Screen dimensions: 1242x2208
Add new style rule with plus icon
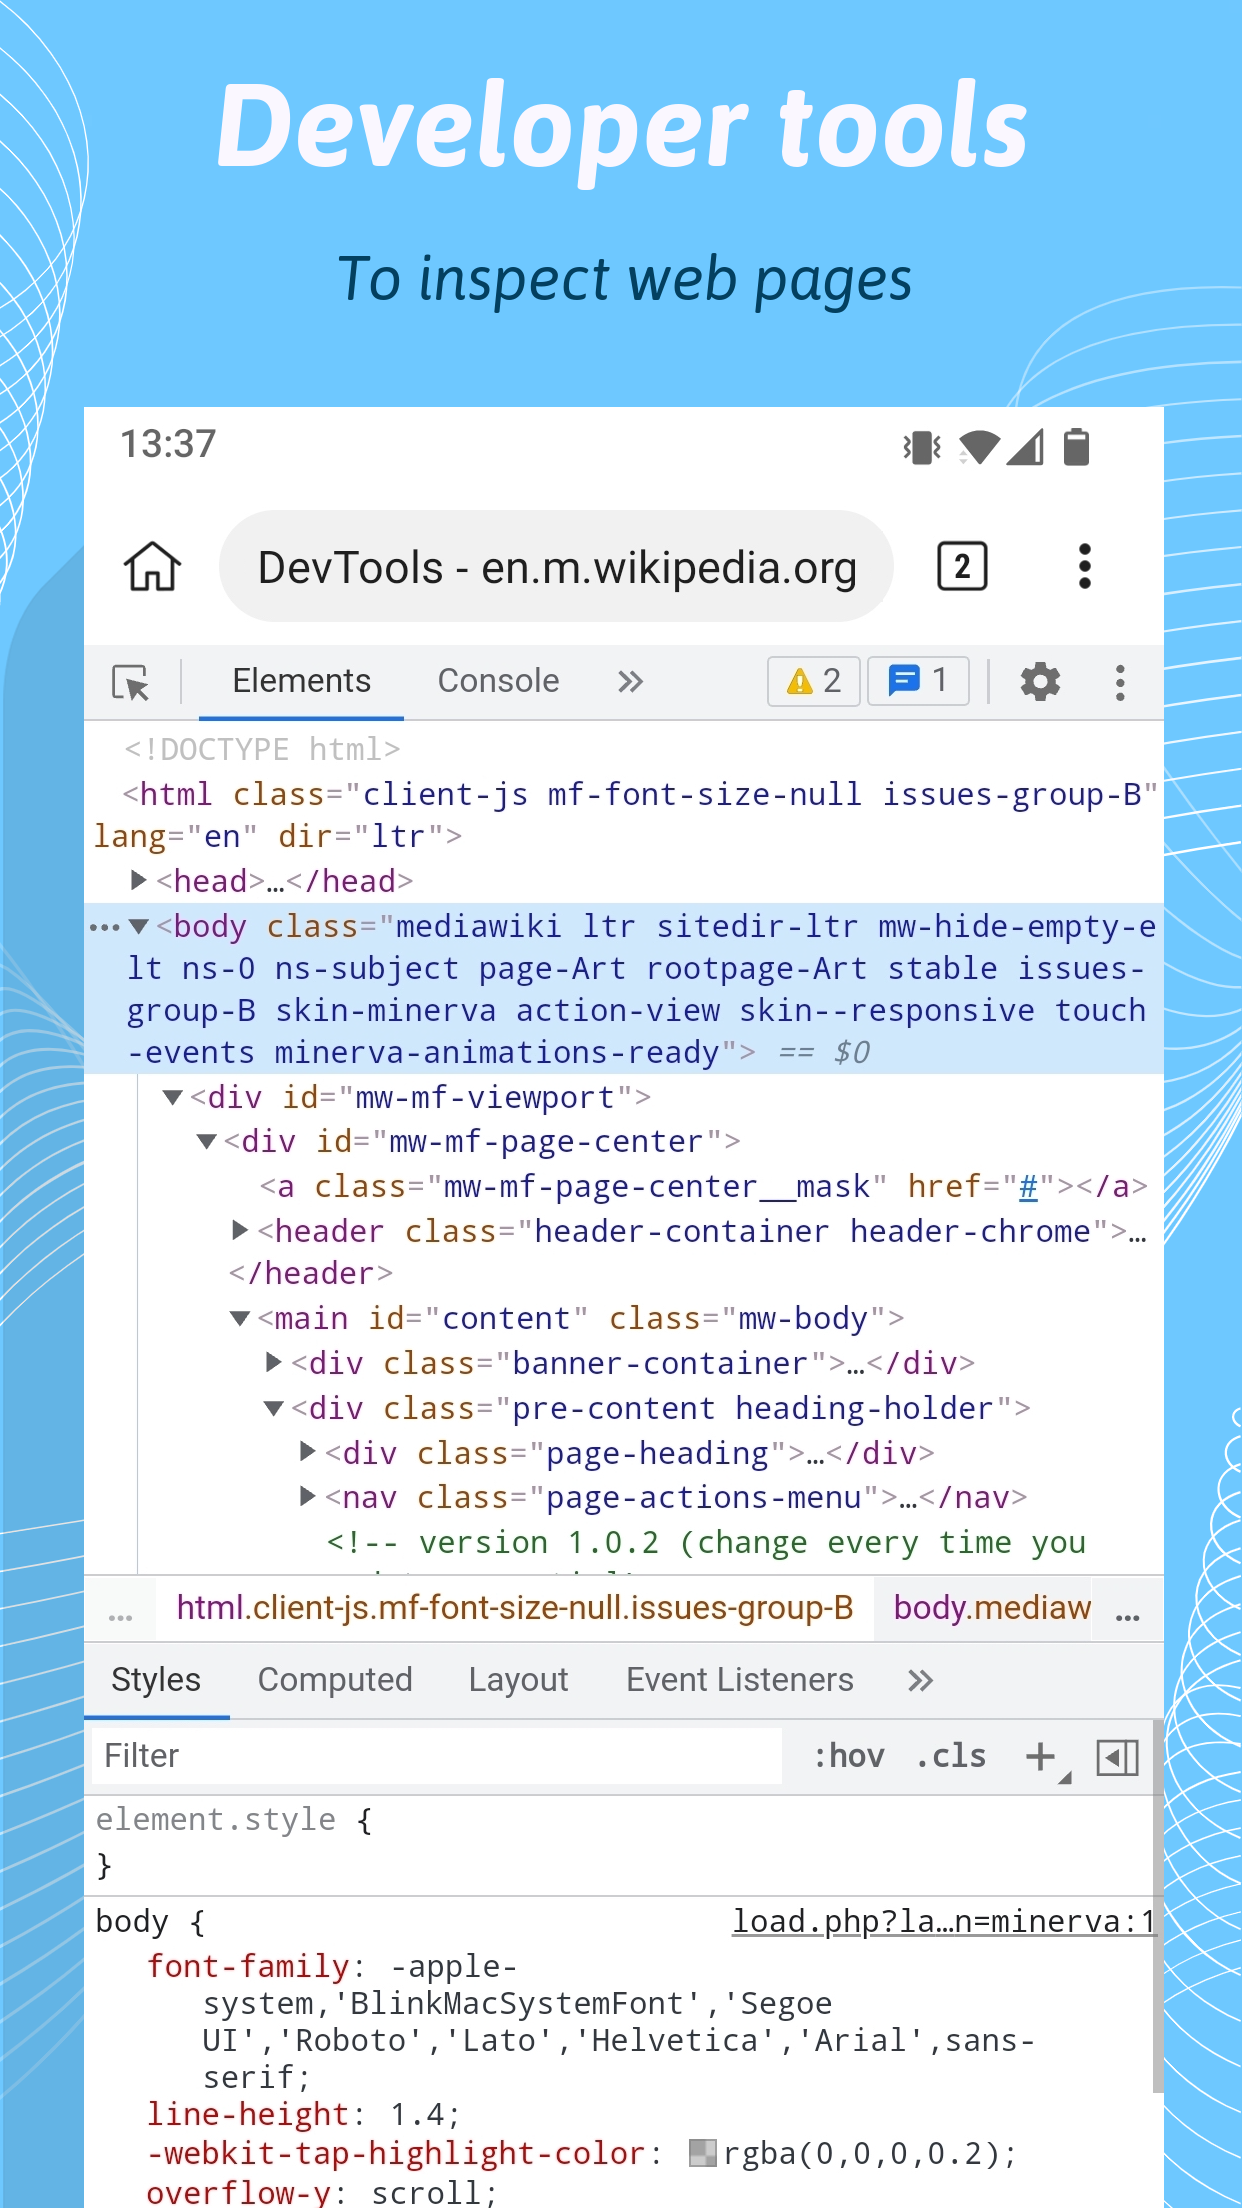pos(1041,1757)
